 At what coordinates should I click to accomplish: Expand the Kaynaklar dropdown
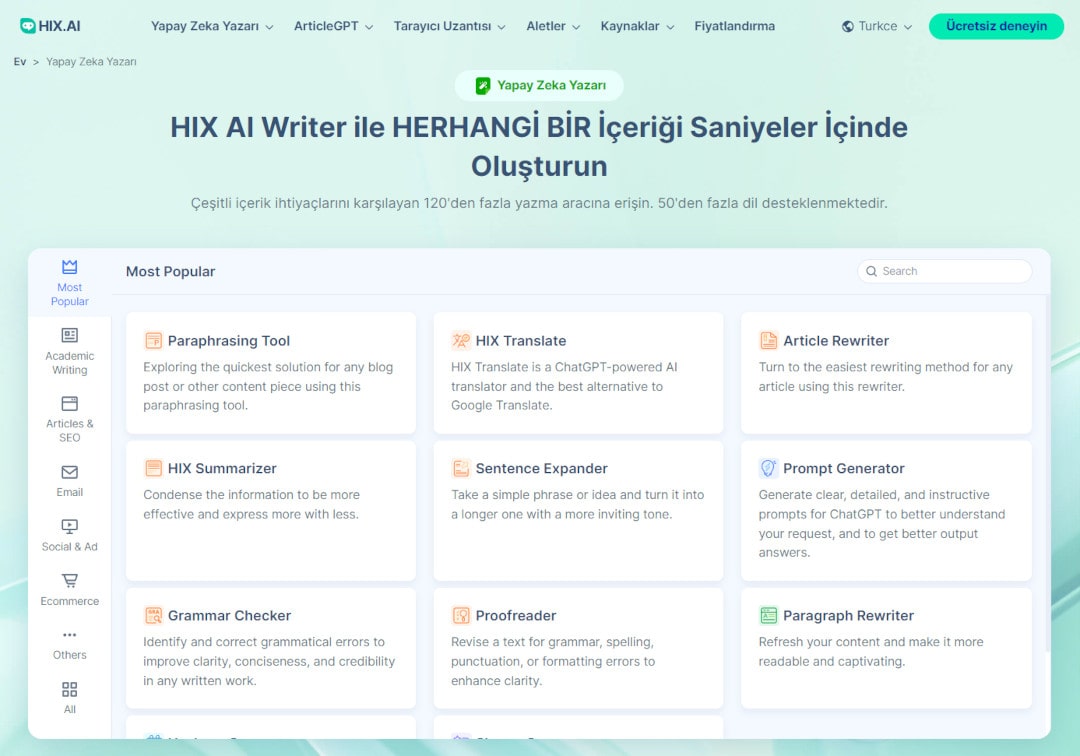[x=637, y=26]
